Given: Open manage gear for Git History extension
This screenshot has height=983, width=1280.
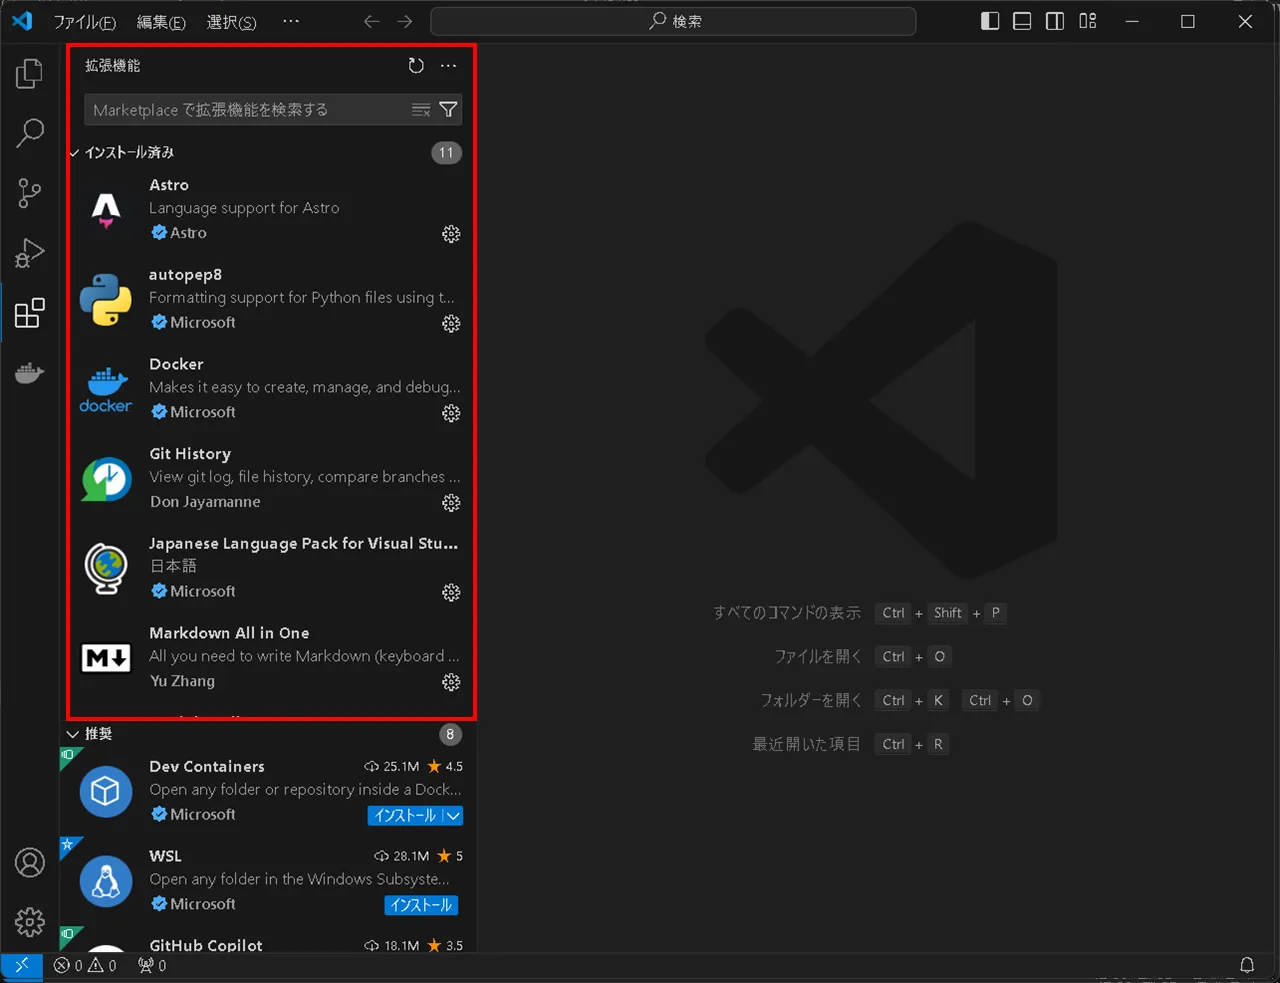Looking at the screenshot, I should pyautogui.click(x=451, y=503).
